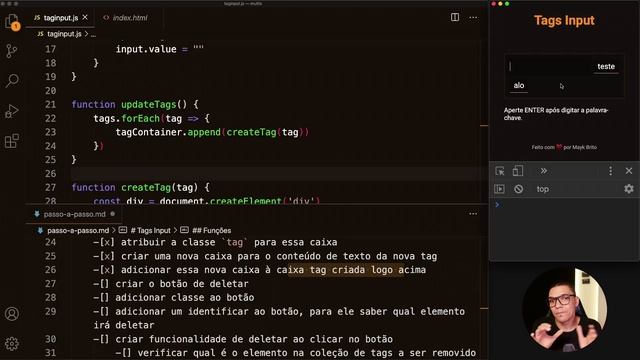Open the Source Control view
Viewport: 640px width, 360px height.
(12, 51)
